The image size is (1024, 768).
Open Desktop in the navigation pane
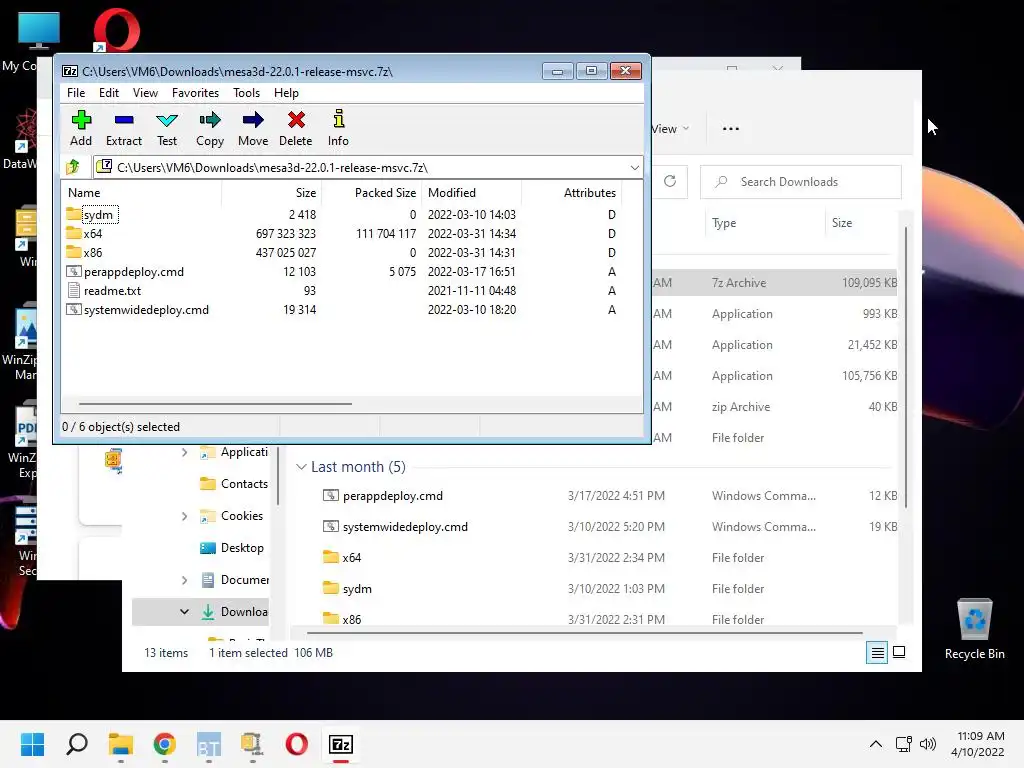232,548
